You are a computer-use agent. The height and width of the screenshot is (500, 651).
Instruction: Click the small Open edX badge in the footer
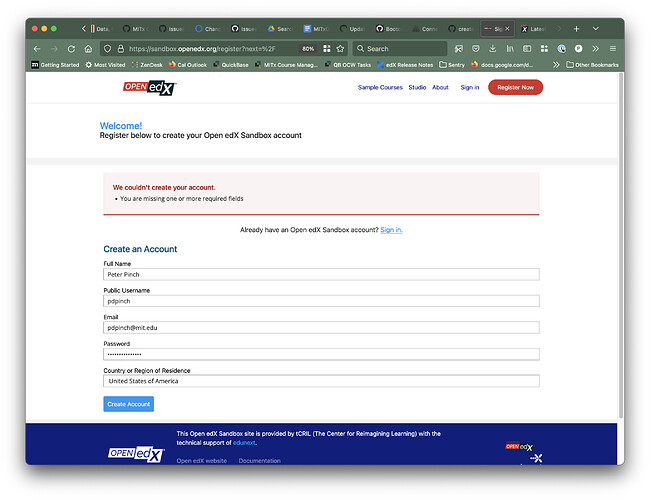point(519,447)
